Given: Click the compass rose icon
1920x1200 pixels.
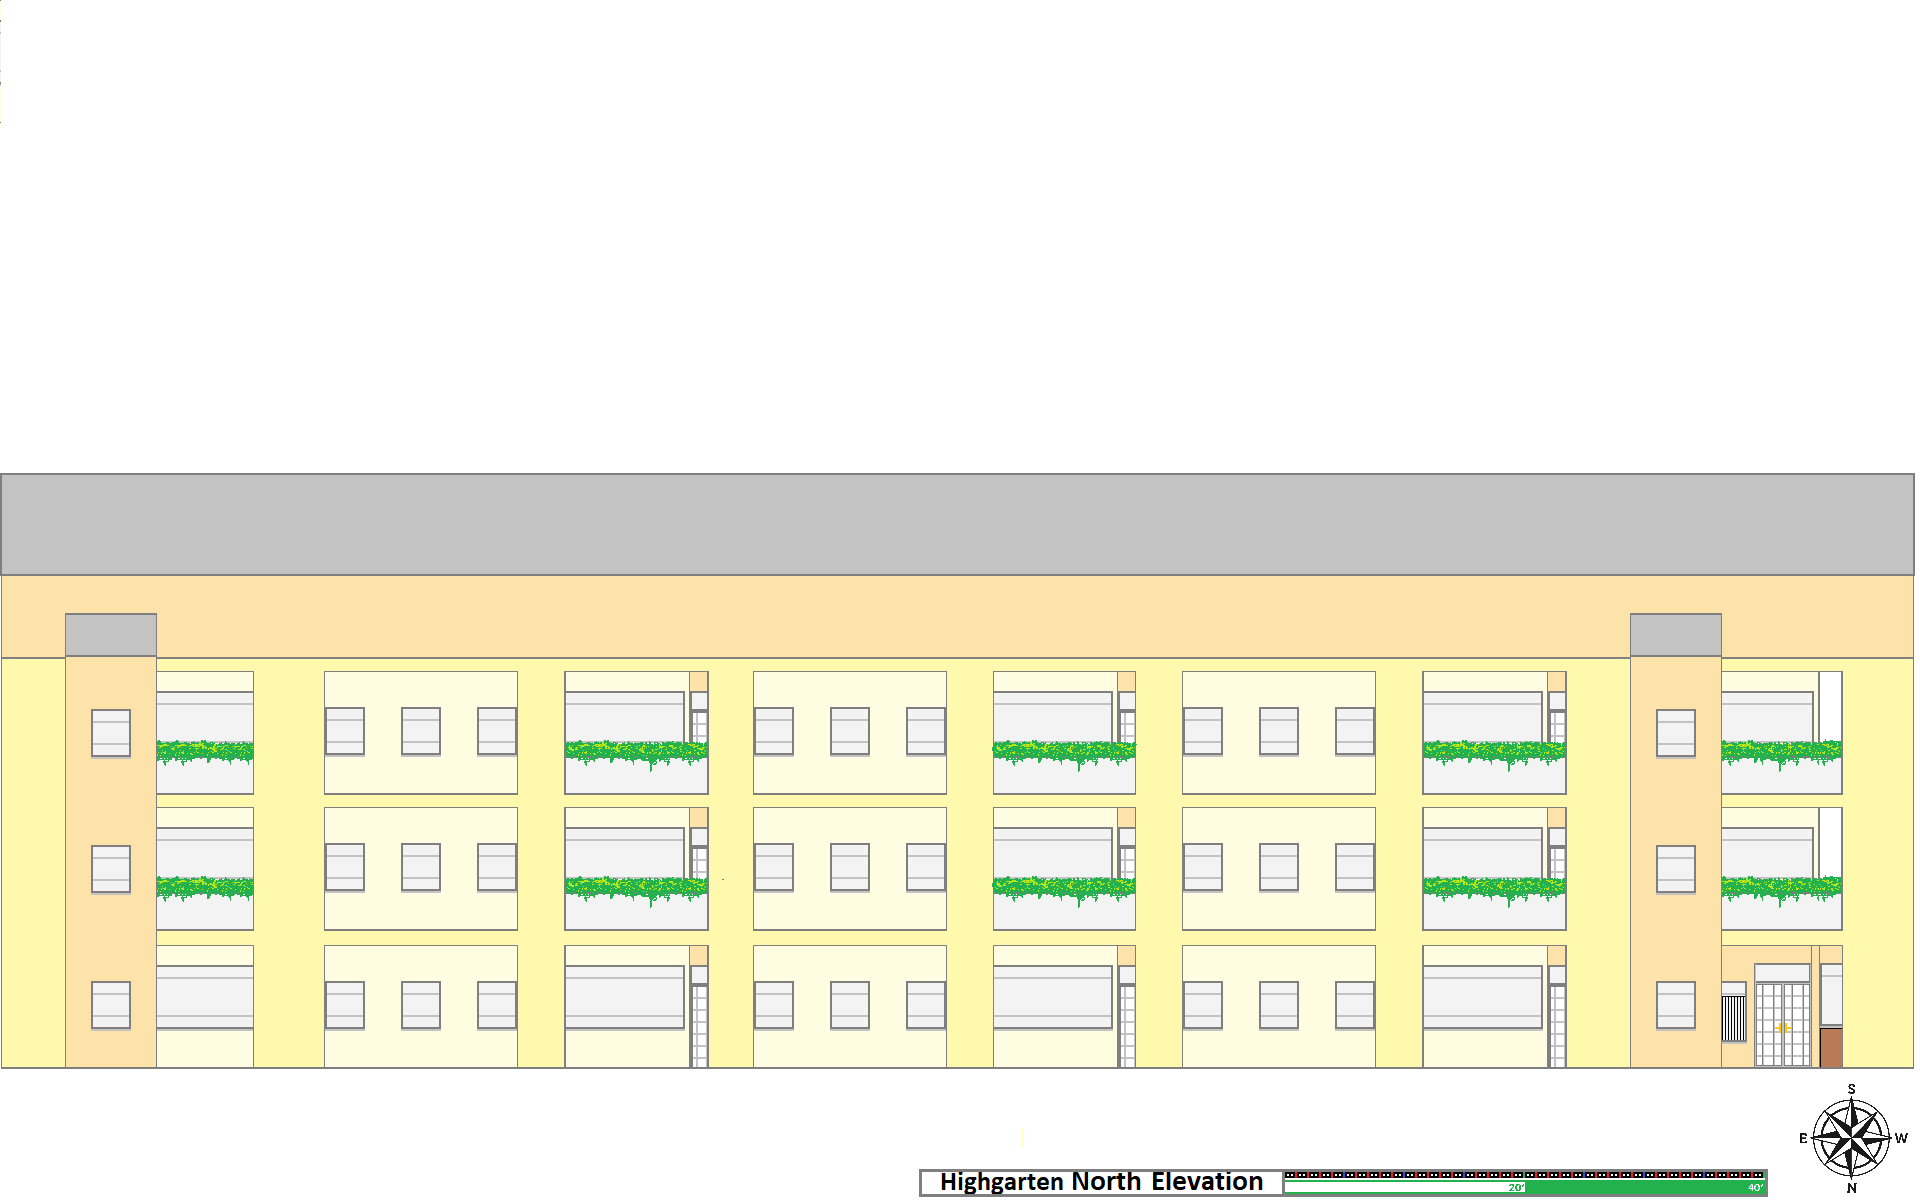Looking at the screenshot, I should [1851, 1138].
